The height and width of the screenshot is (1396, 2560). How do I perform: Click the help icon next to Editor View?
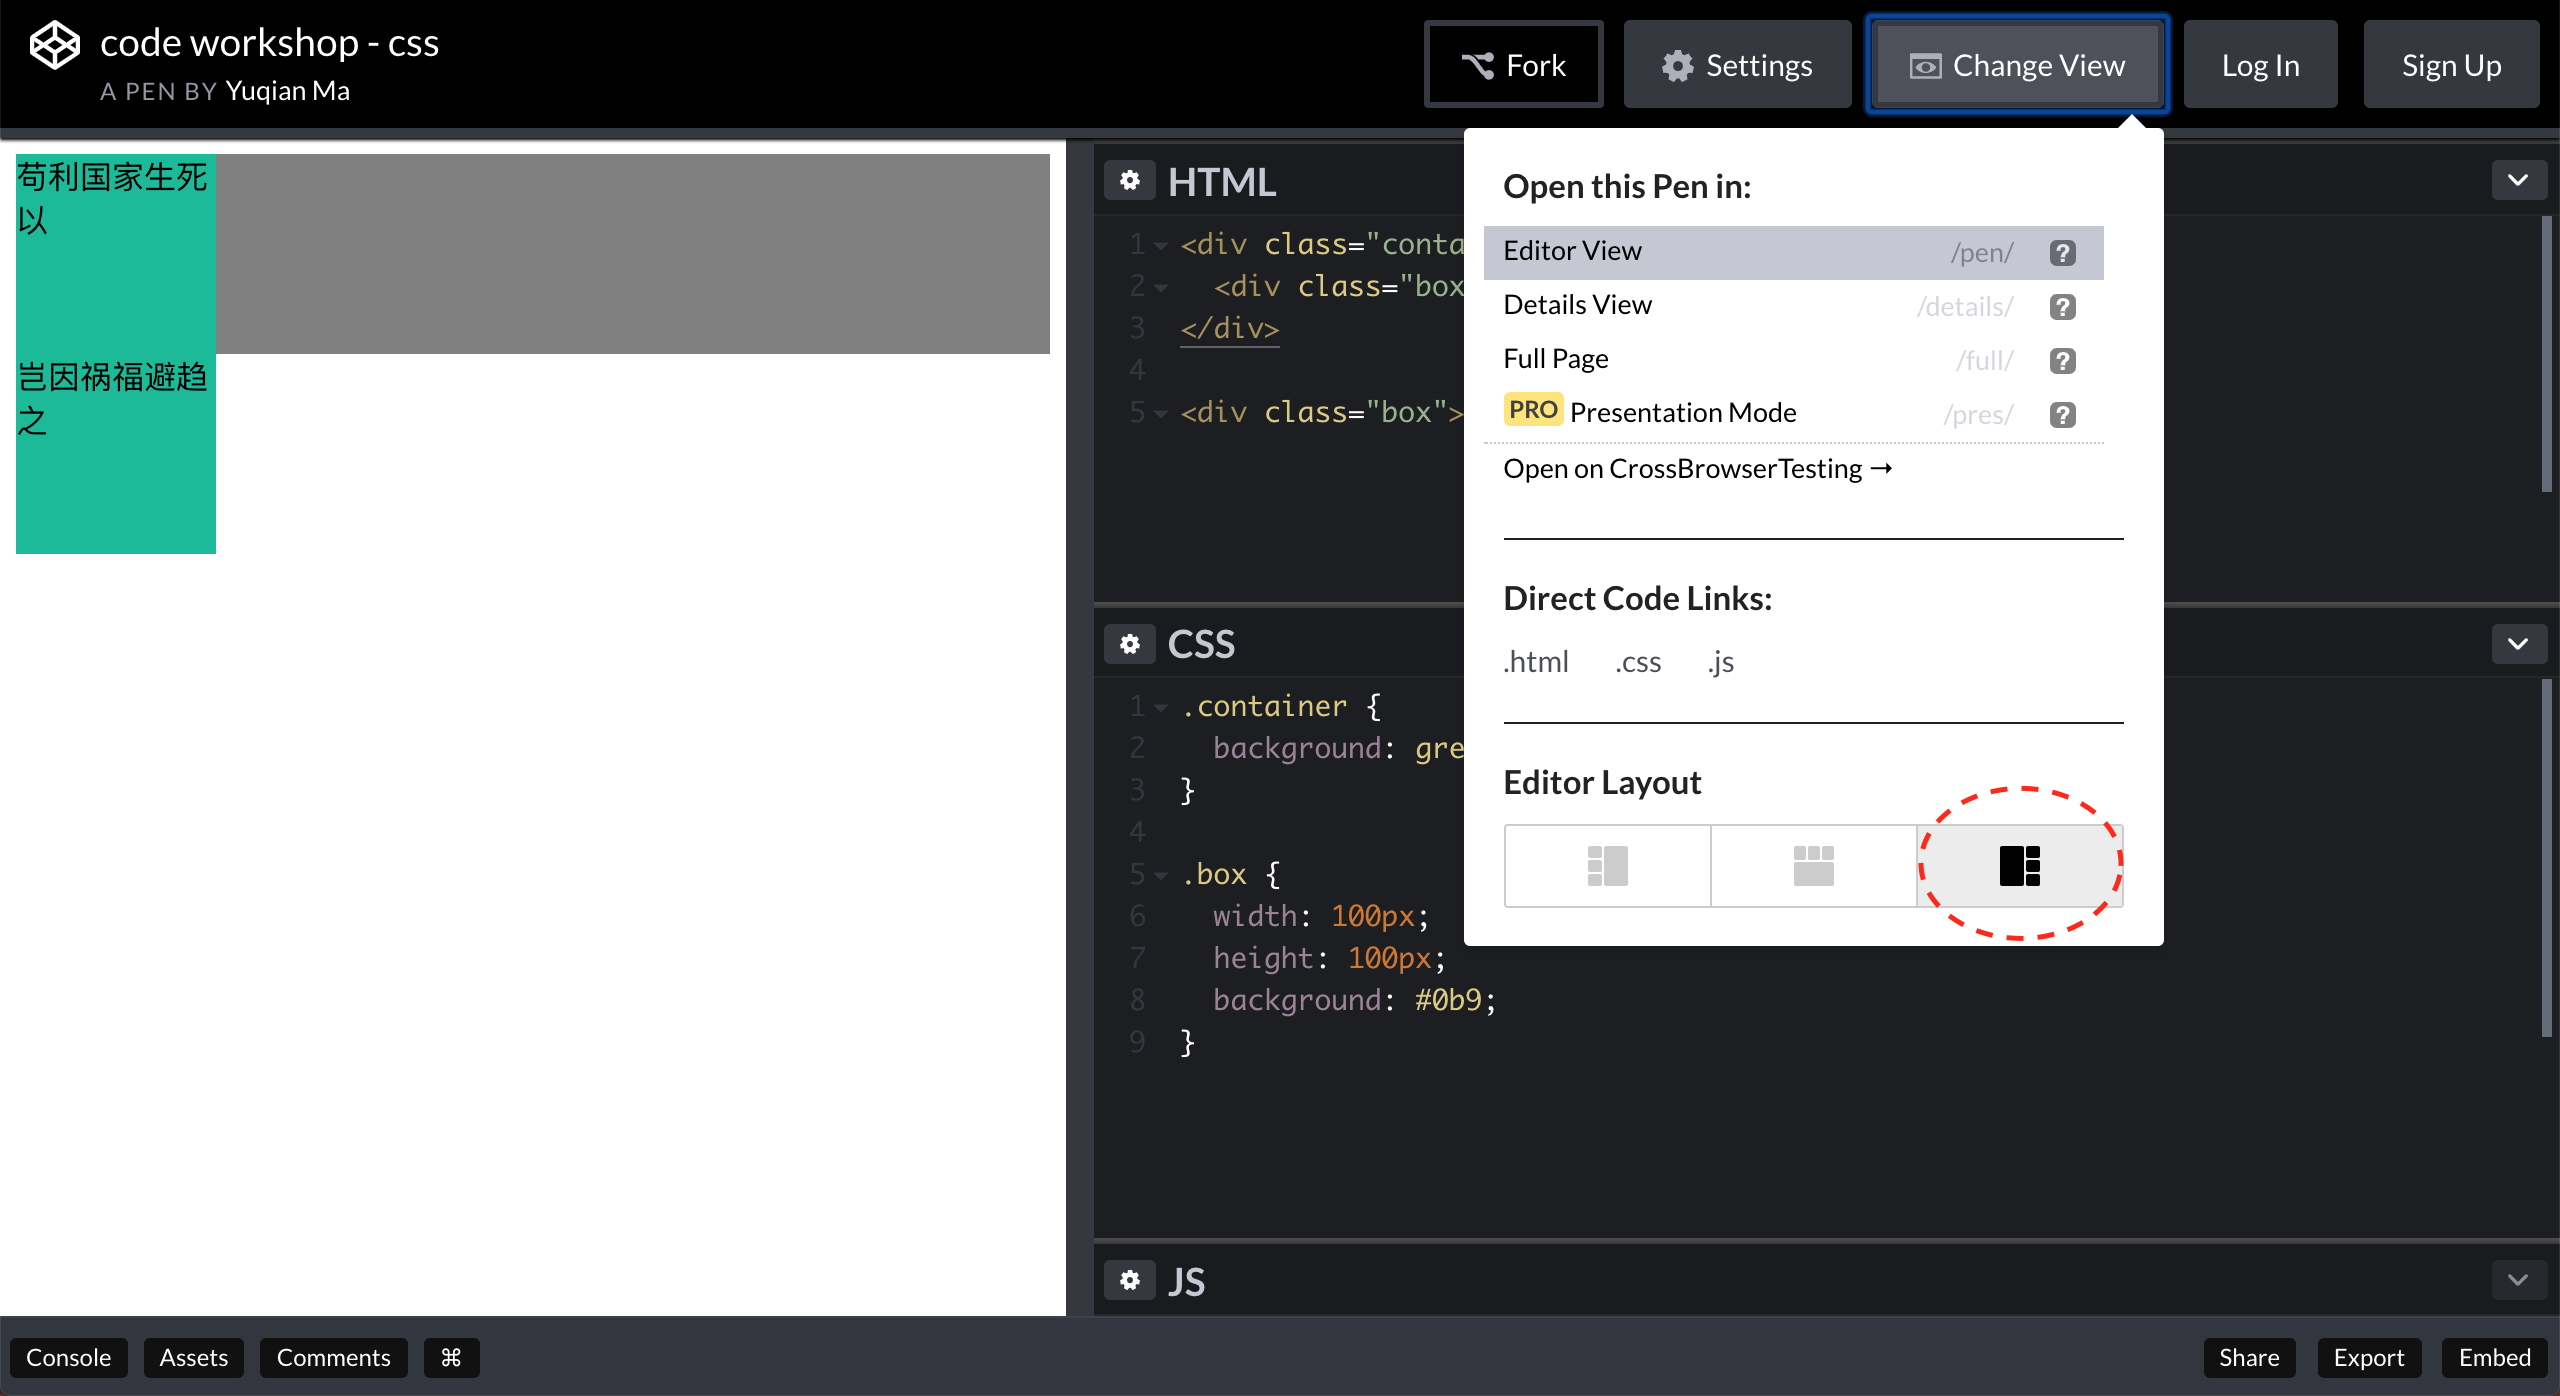coord(2062,252)
